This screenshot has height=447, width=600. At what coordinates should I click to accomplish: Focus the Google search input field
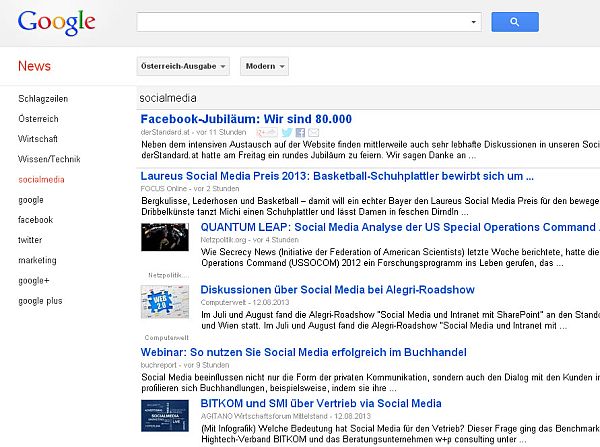[x=300, y=22]
